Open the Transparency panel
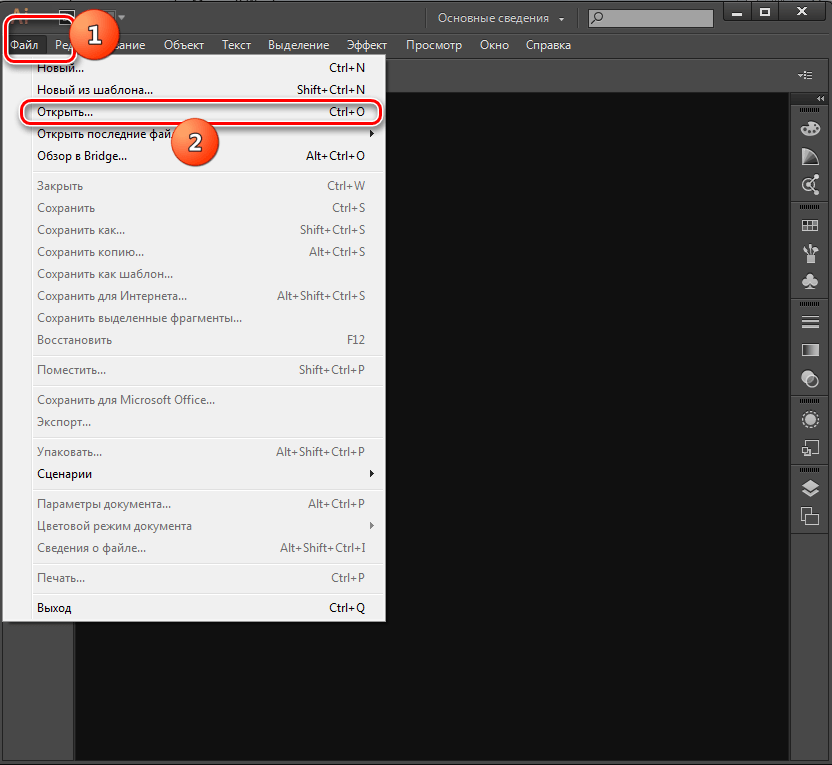This screenshot has width=832, height=765. [x=810, y=379]
